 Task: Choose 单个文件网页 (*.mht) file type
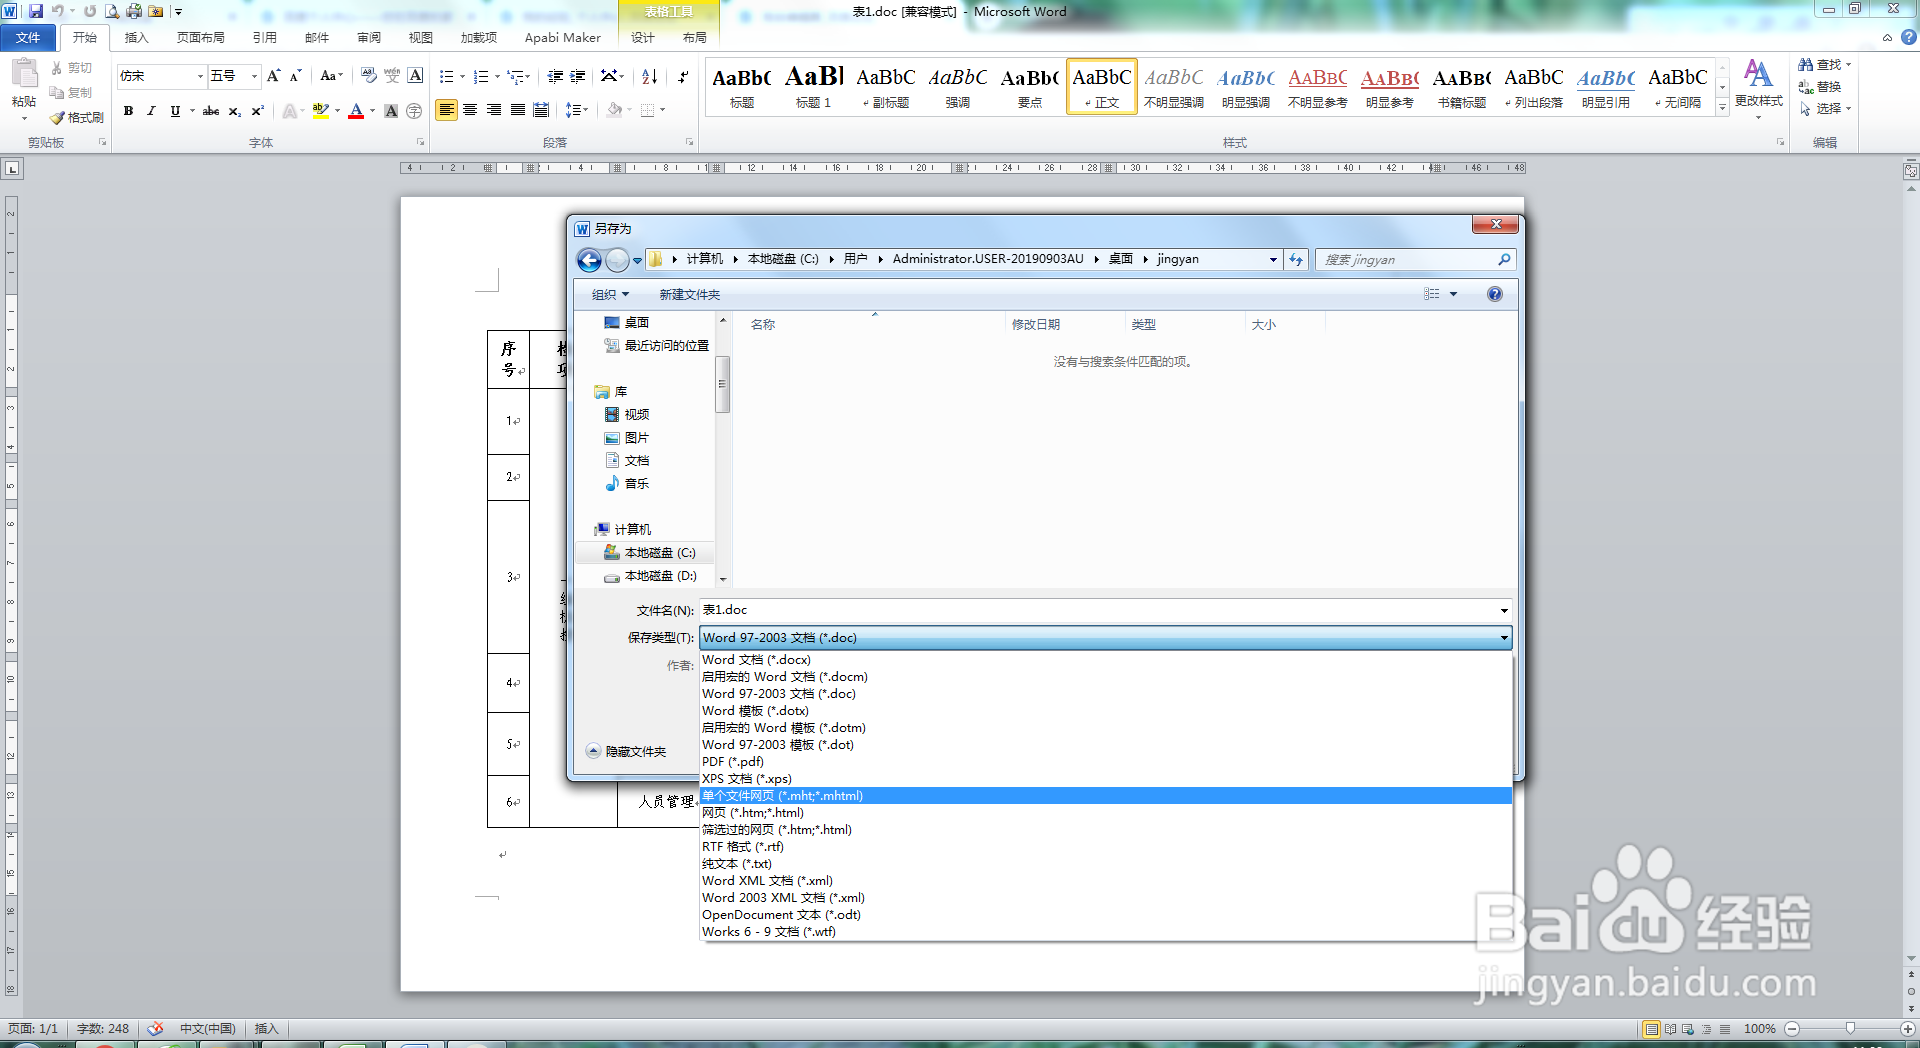click(x=1105, y=796)
